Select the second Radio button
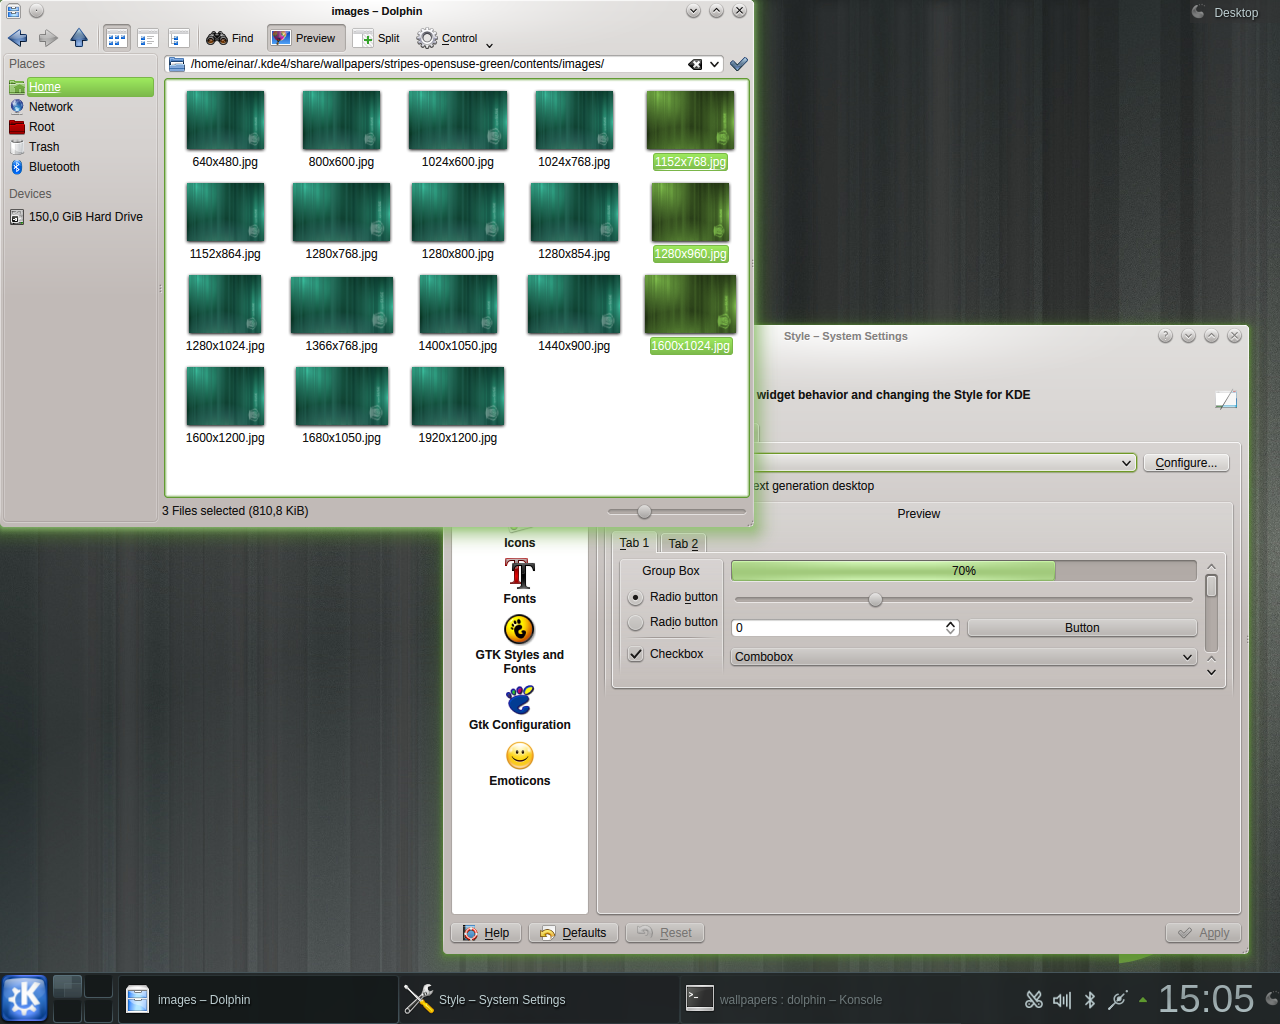Viewport: 1280px width, 1024px height. tap(636, 623)
